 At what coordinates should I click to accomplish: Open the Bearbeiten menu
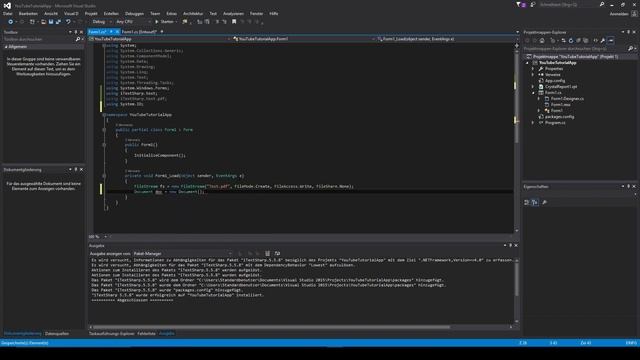[28, 13]
